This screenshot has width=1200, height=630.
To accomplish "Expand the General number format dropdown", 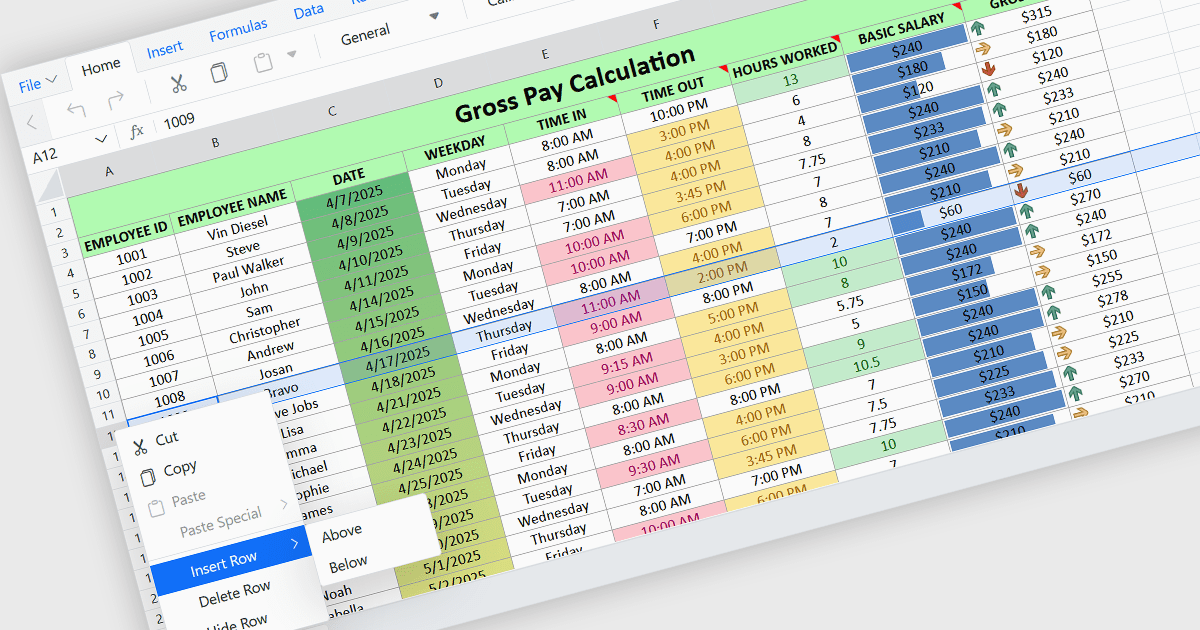I will (x=434, y=16).
